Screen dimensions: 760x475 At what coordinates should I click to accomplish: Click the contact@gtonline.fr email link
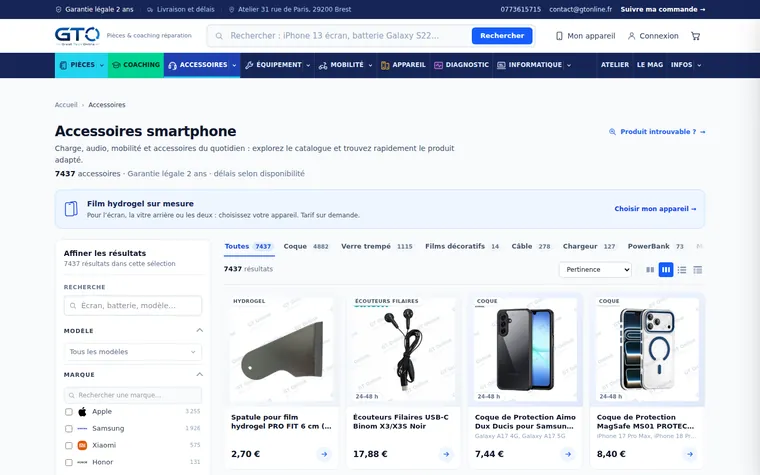pyautogui.click(x=580, y=9)
